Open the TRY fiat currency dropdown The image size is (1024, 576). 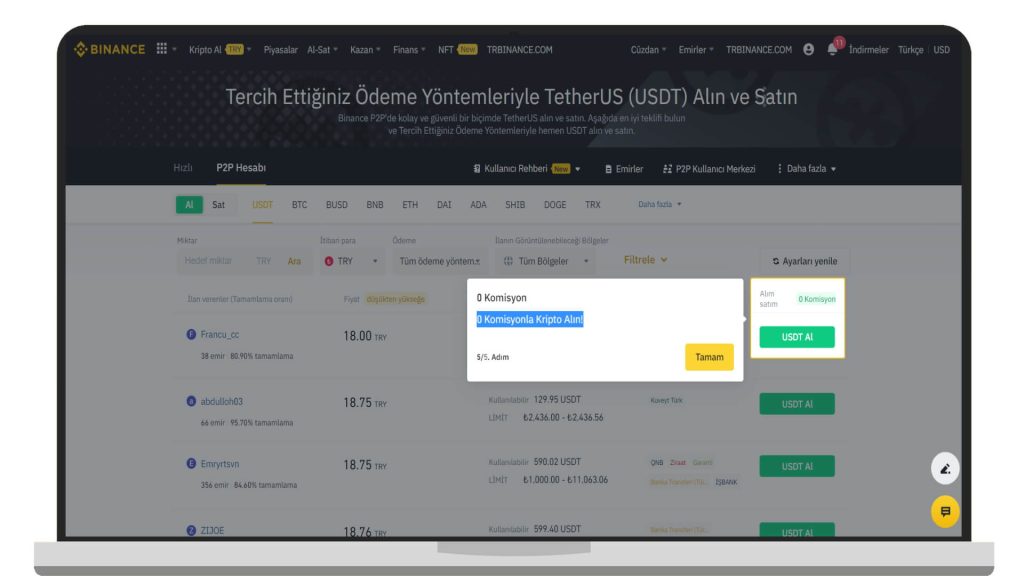coord(351,261)
